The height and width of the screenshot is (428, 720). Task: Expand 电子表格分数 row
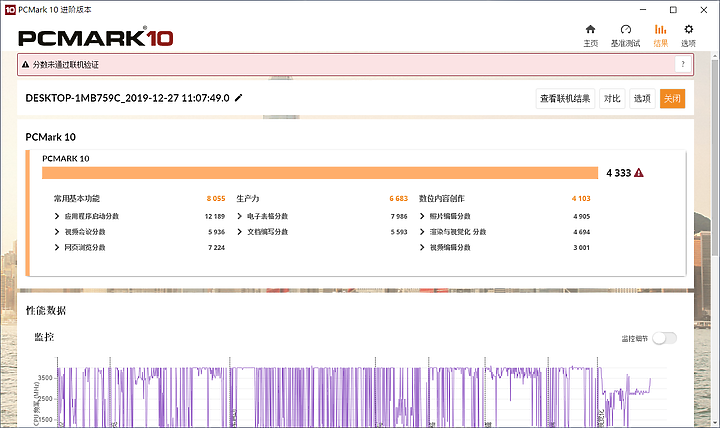click(x=240, y=216)
